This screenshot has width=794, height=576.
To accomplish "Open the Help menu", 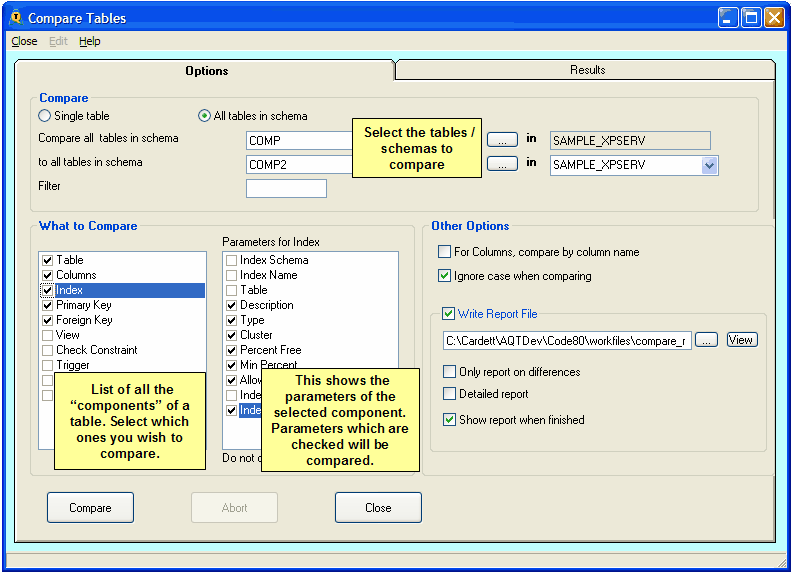I will 90,41.
